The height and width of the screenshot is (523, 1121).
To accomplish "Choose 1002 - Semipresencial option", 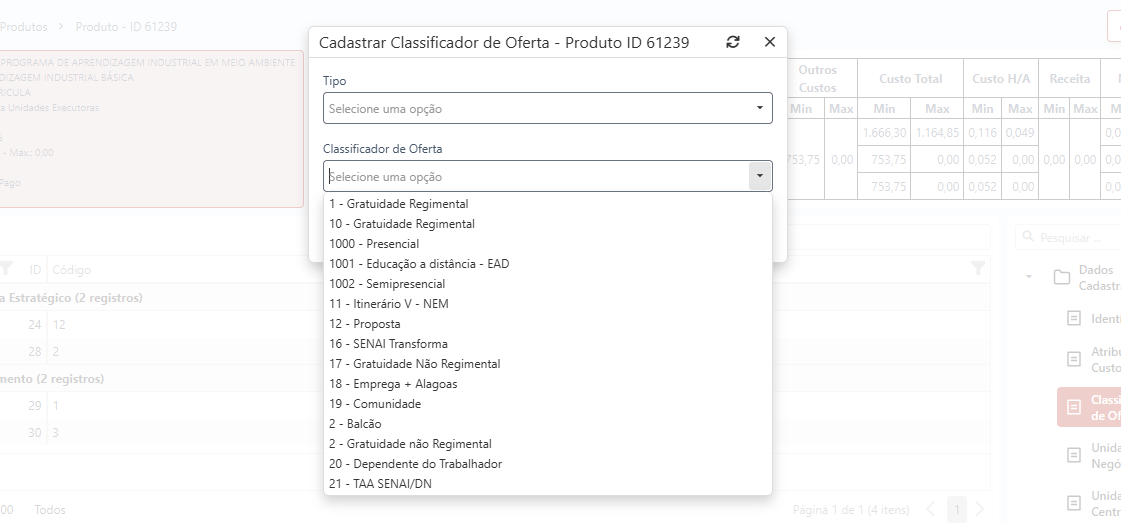I will click(x=387, y=284).
